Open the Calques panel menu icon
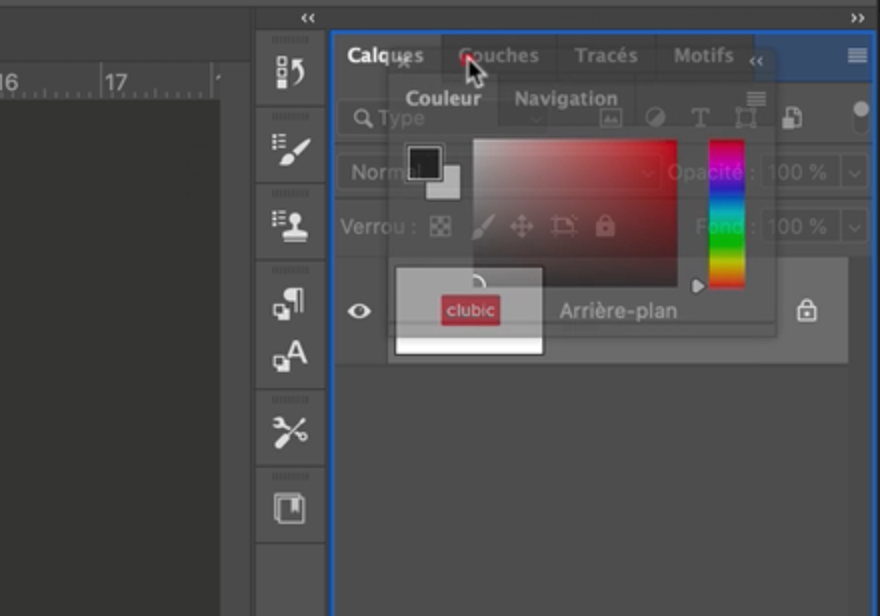 pos(857,56)
